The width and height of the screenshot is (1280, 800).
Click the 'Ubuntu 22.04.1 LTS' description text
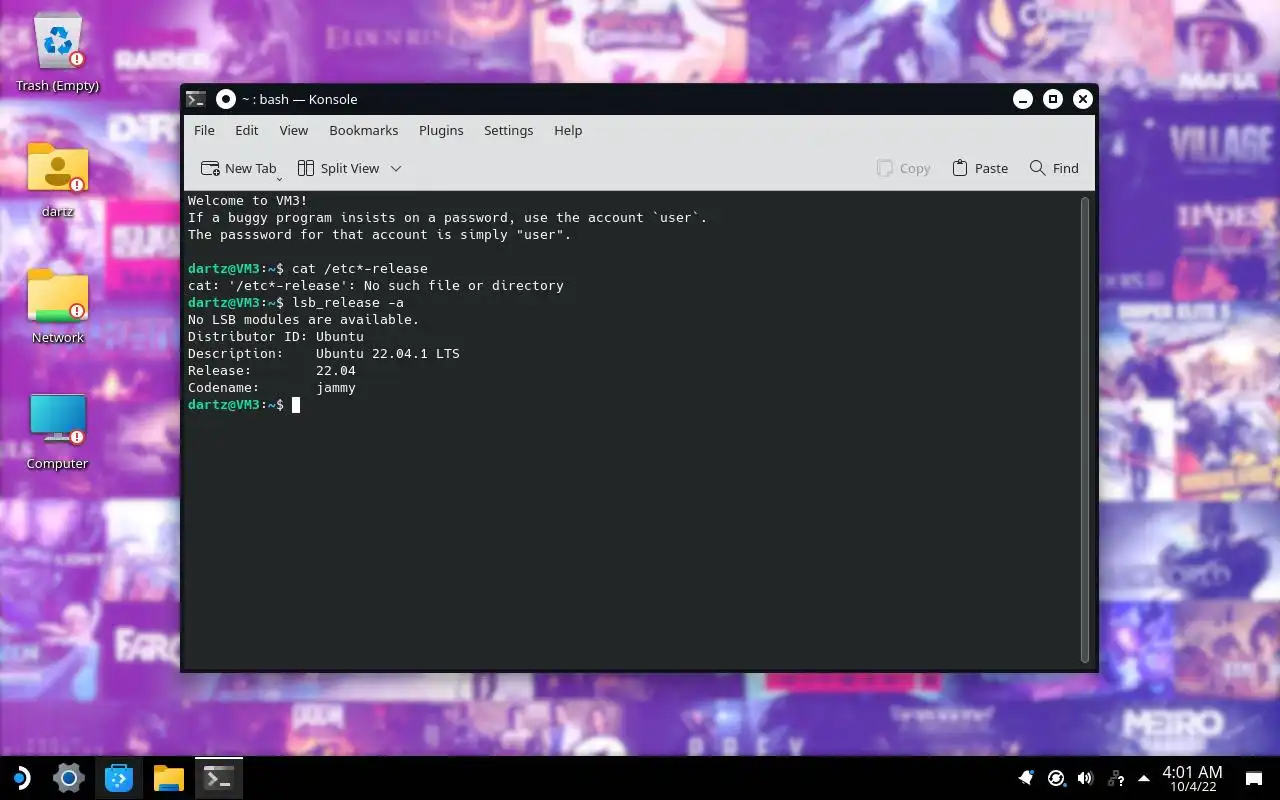pos(388,353)
